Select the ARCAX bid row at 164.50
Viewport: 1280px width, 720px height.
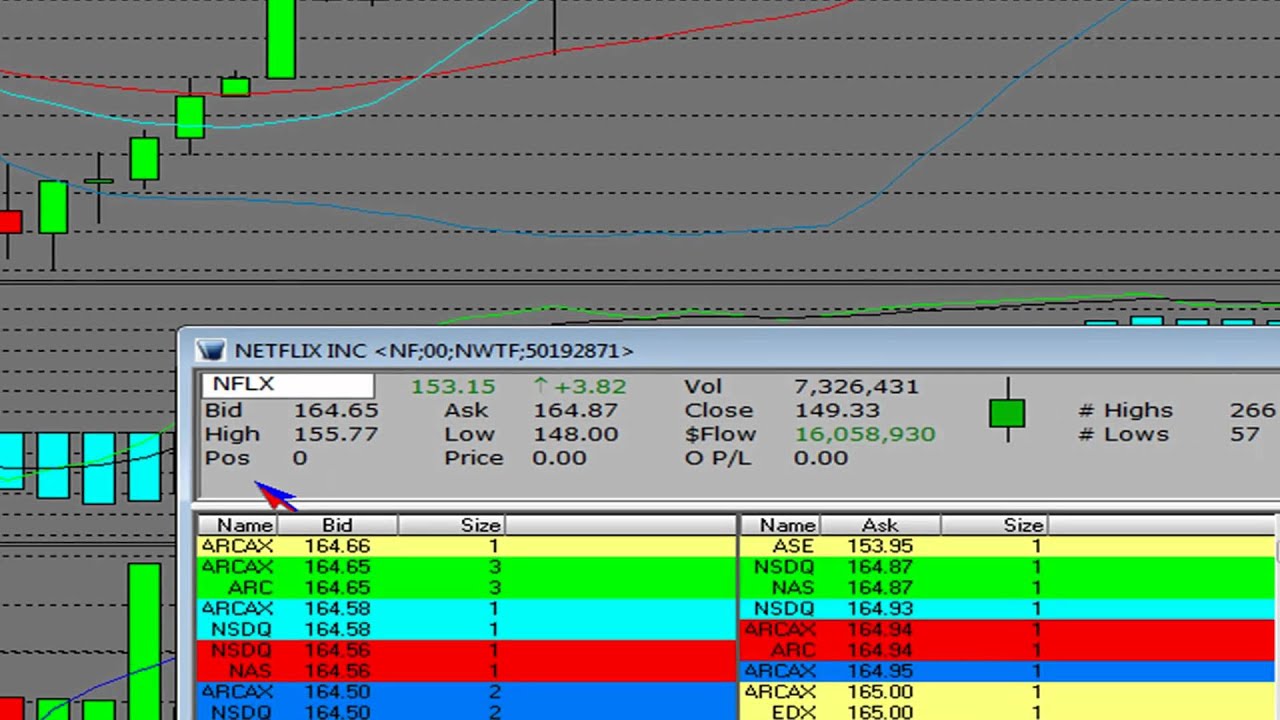[x=466, y=693]
